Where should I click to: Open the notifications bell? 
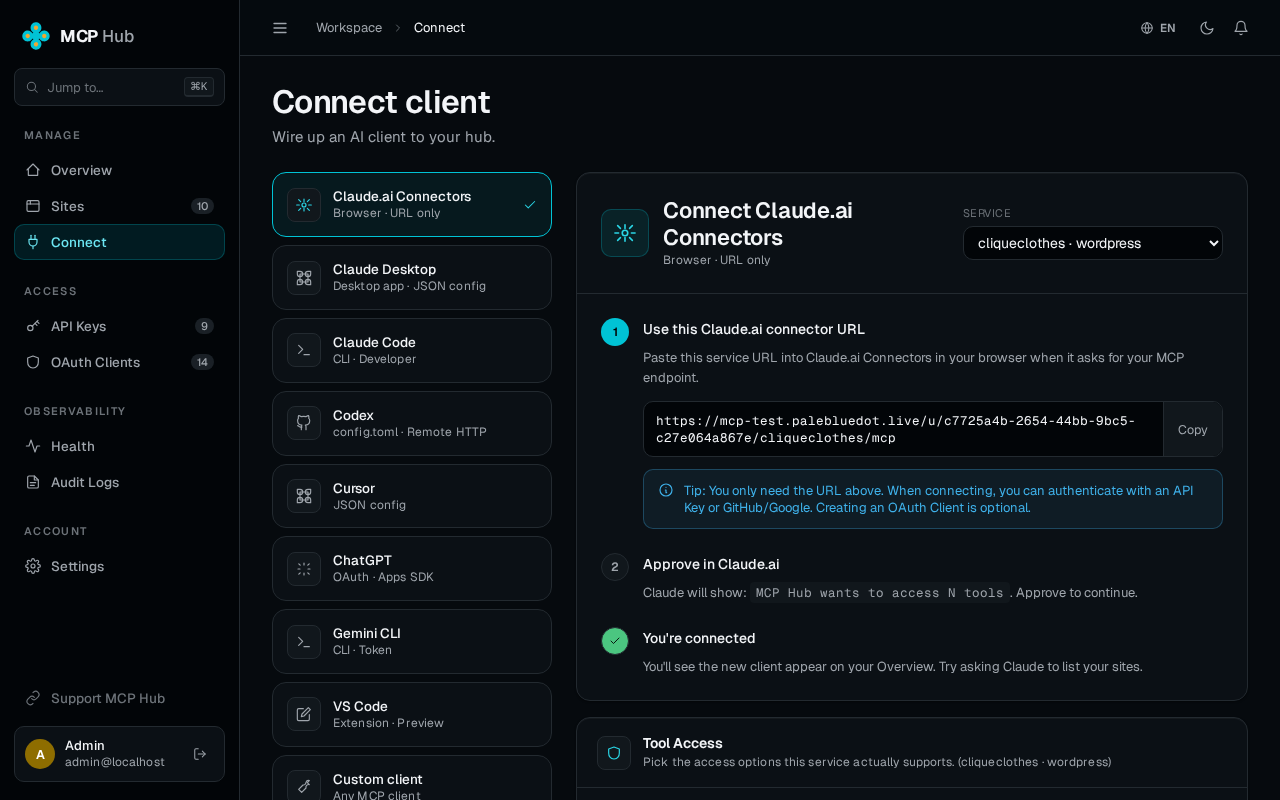[1241, 28]
